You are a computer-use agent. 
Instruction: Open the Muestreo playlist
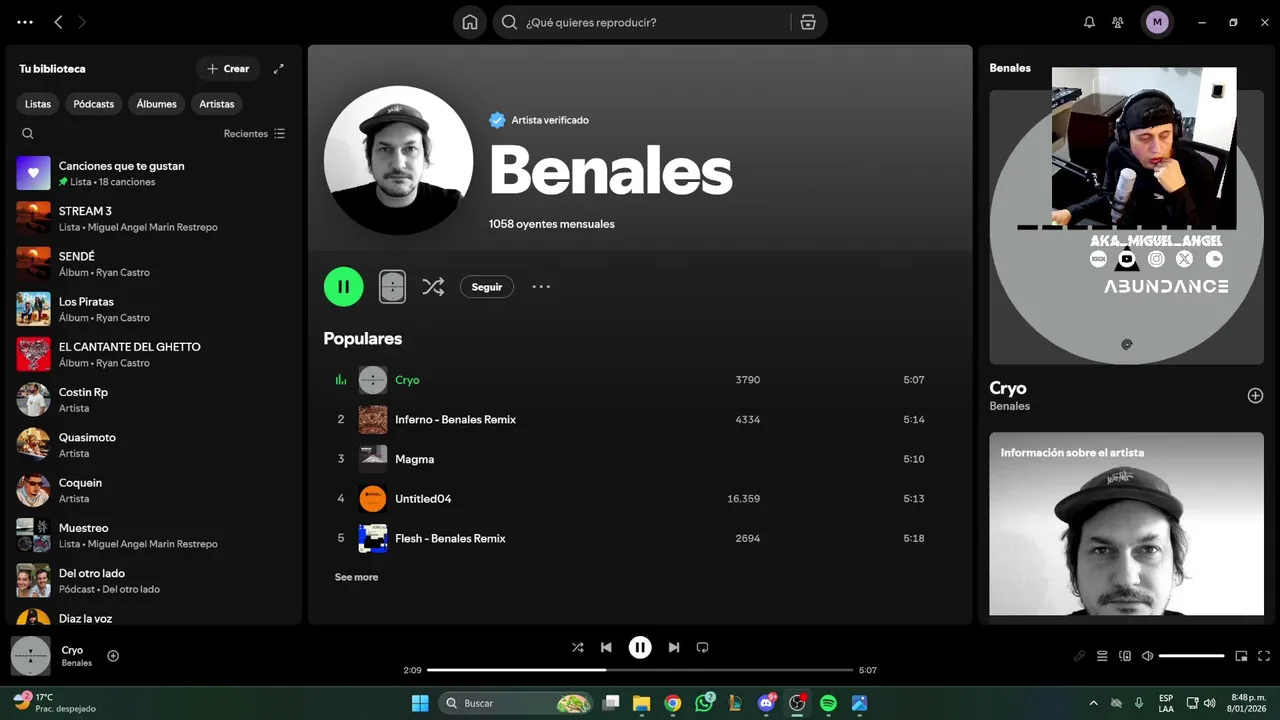(153, 535)
